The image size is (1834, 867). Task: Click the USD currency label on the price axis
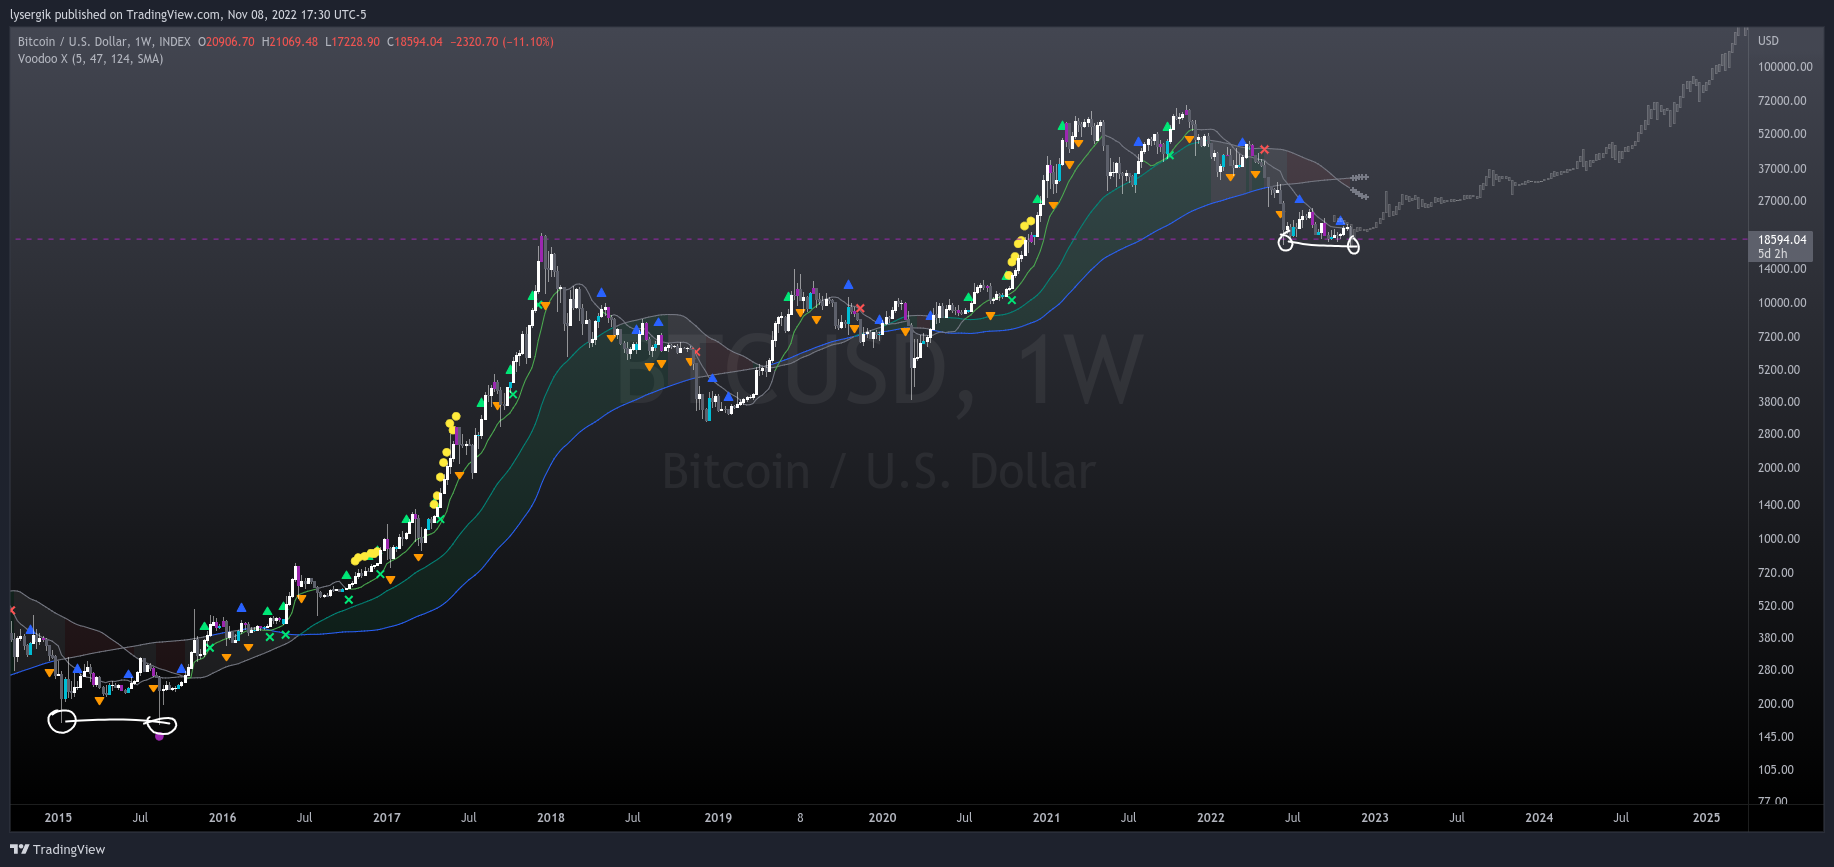(x=1768, y=41)
